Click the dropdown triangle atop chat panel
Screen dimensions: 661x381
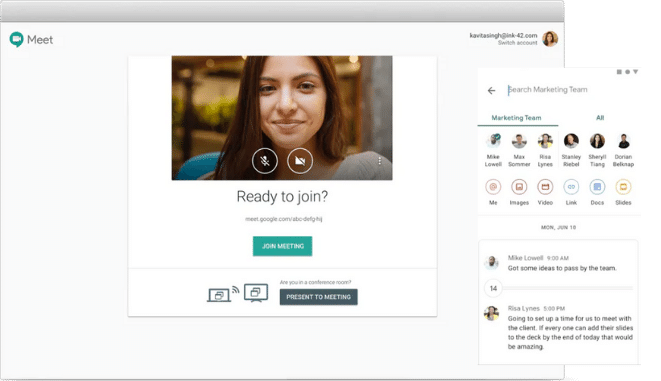pos(635,72)
